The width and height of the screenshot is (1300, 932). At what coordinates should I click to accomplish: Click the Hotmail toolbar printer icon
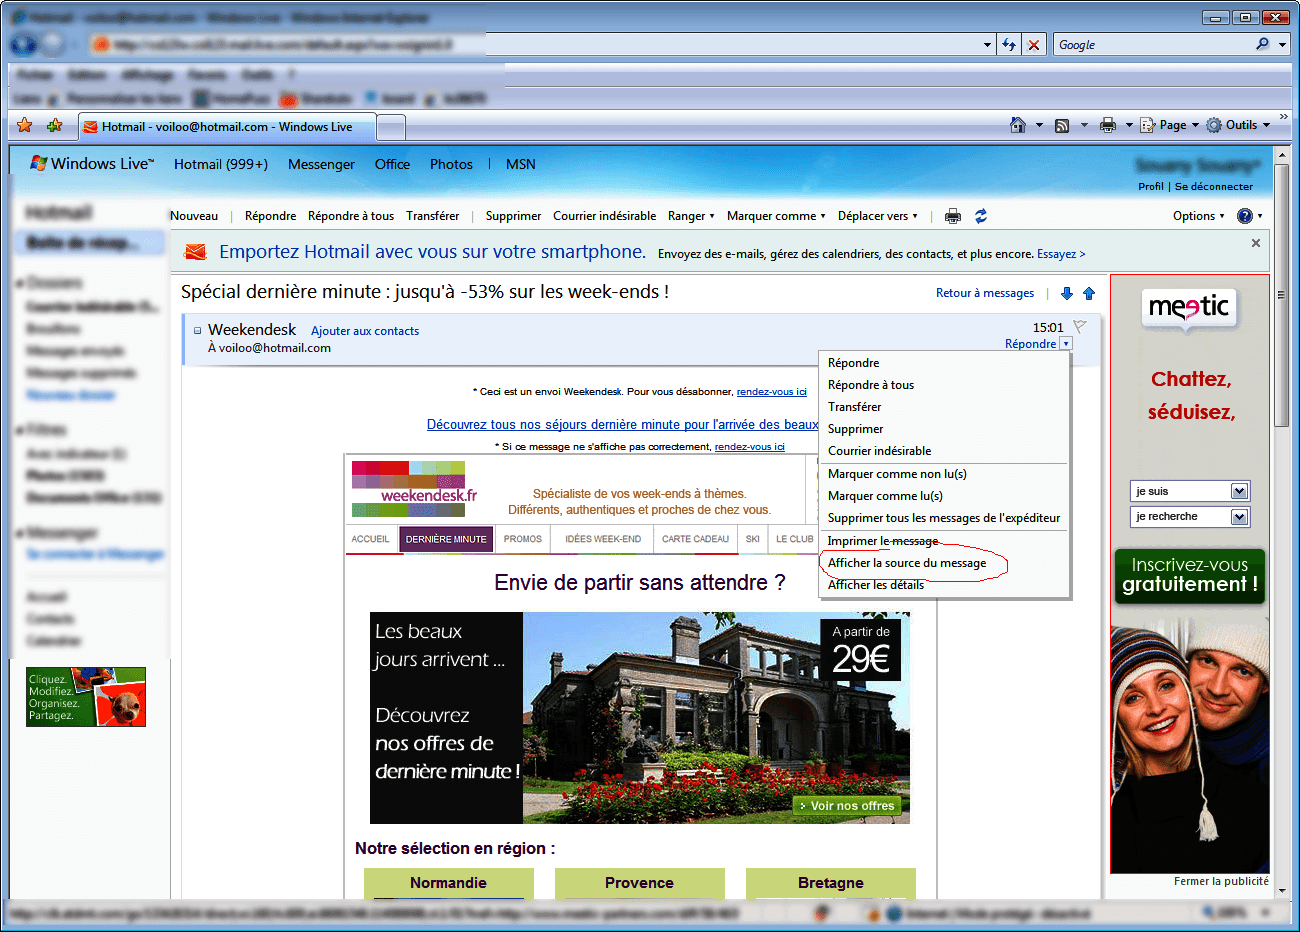coord(953,216)
